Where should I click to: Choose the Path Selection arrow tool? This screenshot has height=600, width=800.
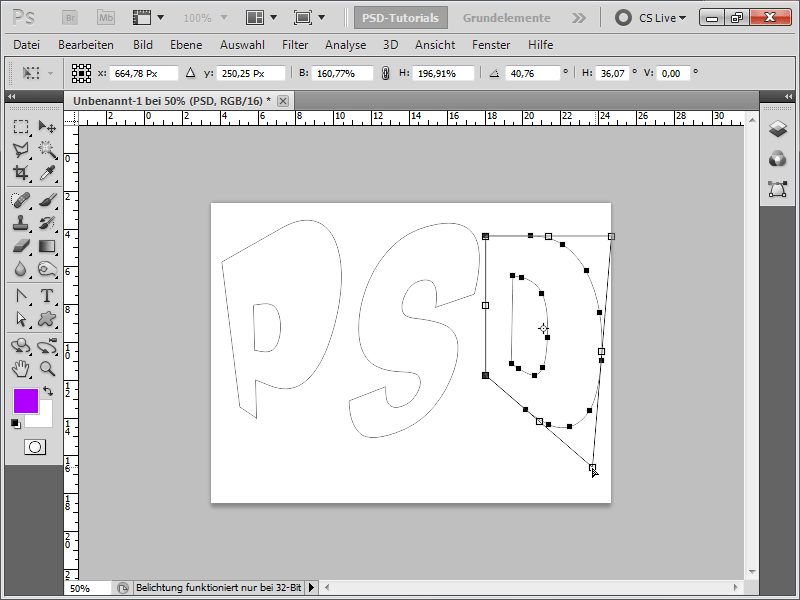tap(20, 319)
